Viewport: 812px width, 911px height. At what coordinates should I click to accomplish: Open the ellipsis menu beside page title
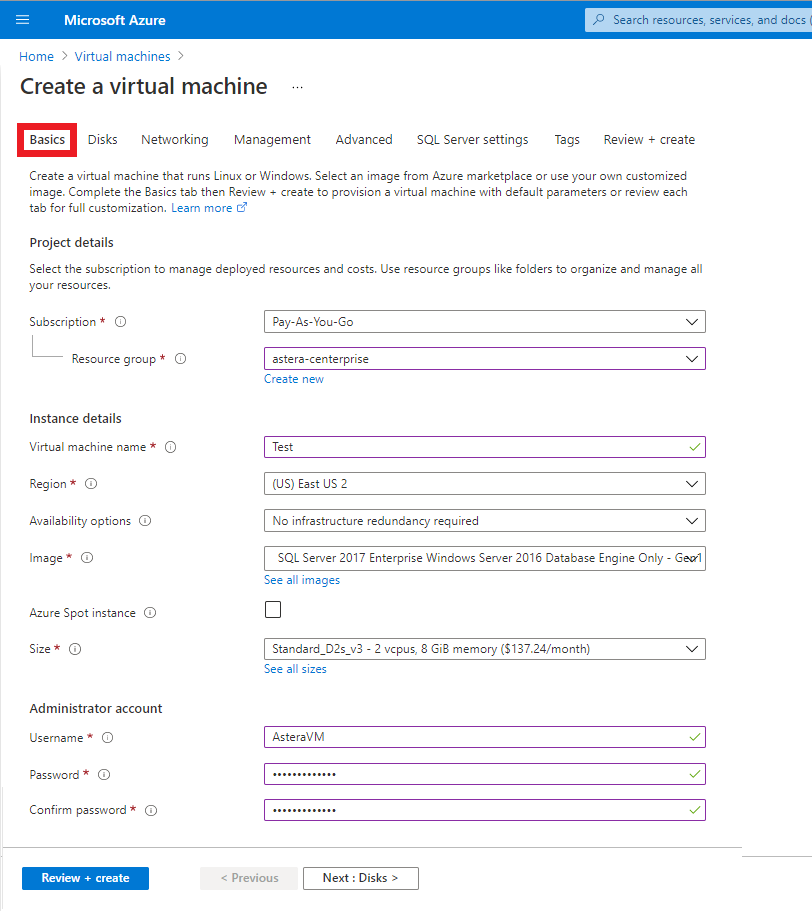pyautogui.click(x=297, y=88)
